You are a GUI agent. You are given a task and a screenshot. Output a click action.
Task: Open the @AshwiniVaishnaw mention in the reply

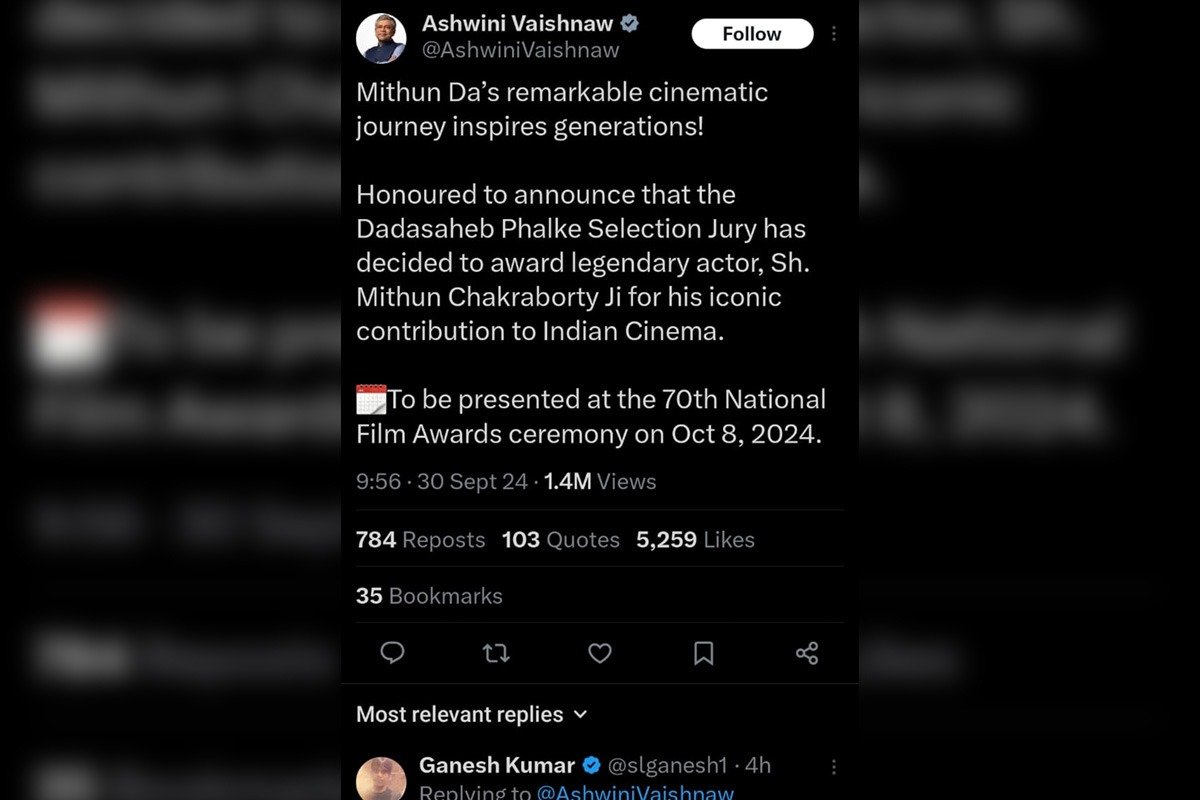[x=635, y=793]
